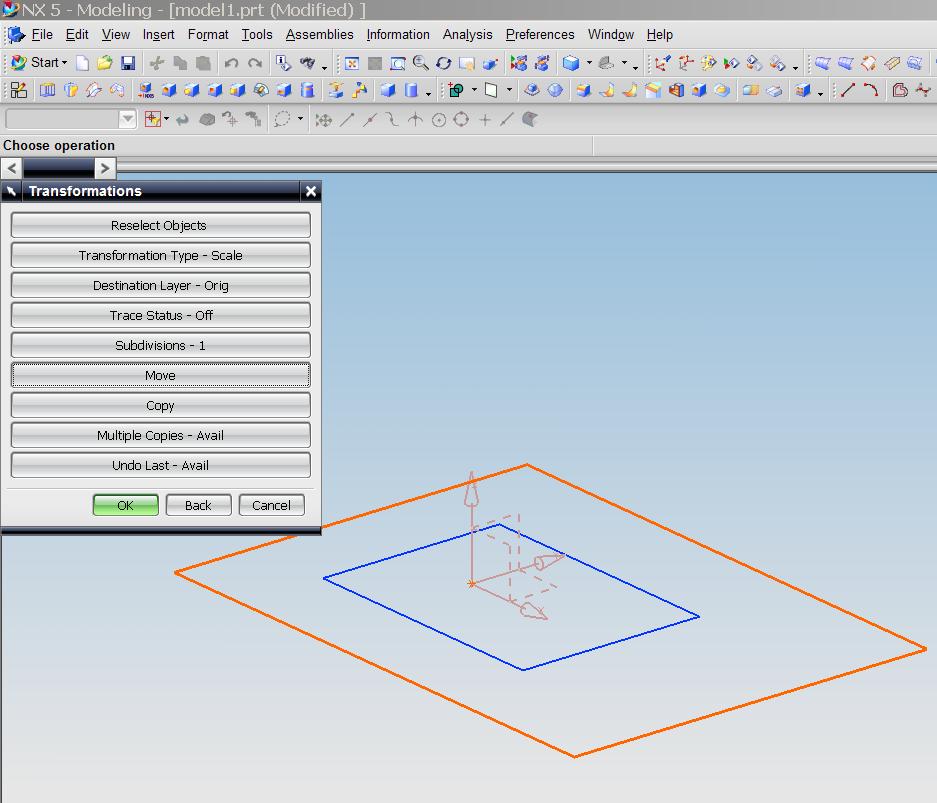
Task: Click the right arrow of dialog rail
Action: pyautogui.click(x=105, y=168)
